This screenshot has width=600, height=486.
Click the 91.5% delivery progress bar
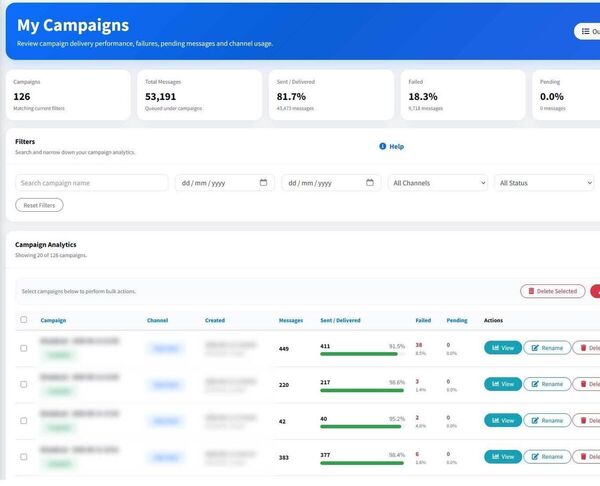click(x=362, y=354)
